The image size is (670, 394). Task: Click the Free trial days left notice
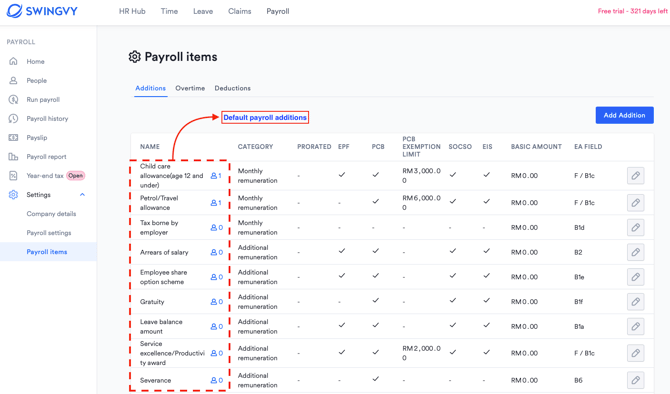click(632, 11)
